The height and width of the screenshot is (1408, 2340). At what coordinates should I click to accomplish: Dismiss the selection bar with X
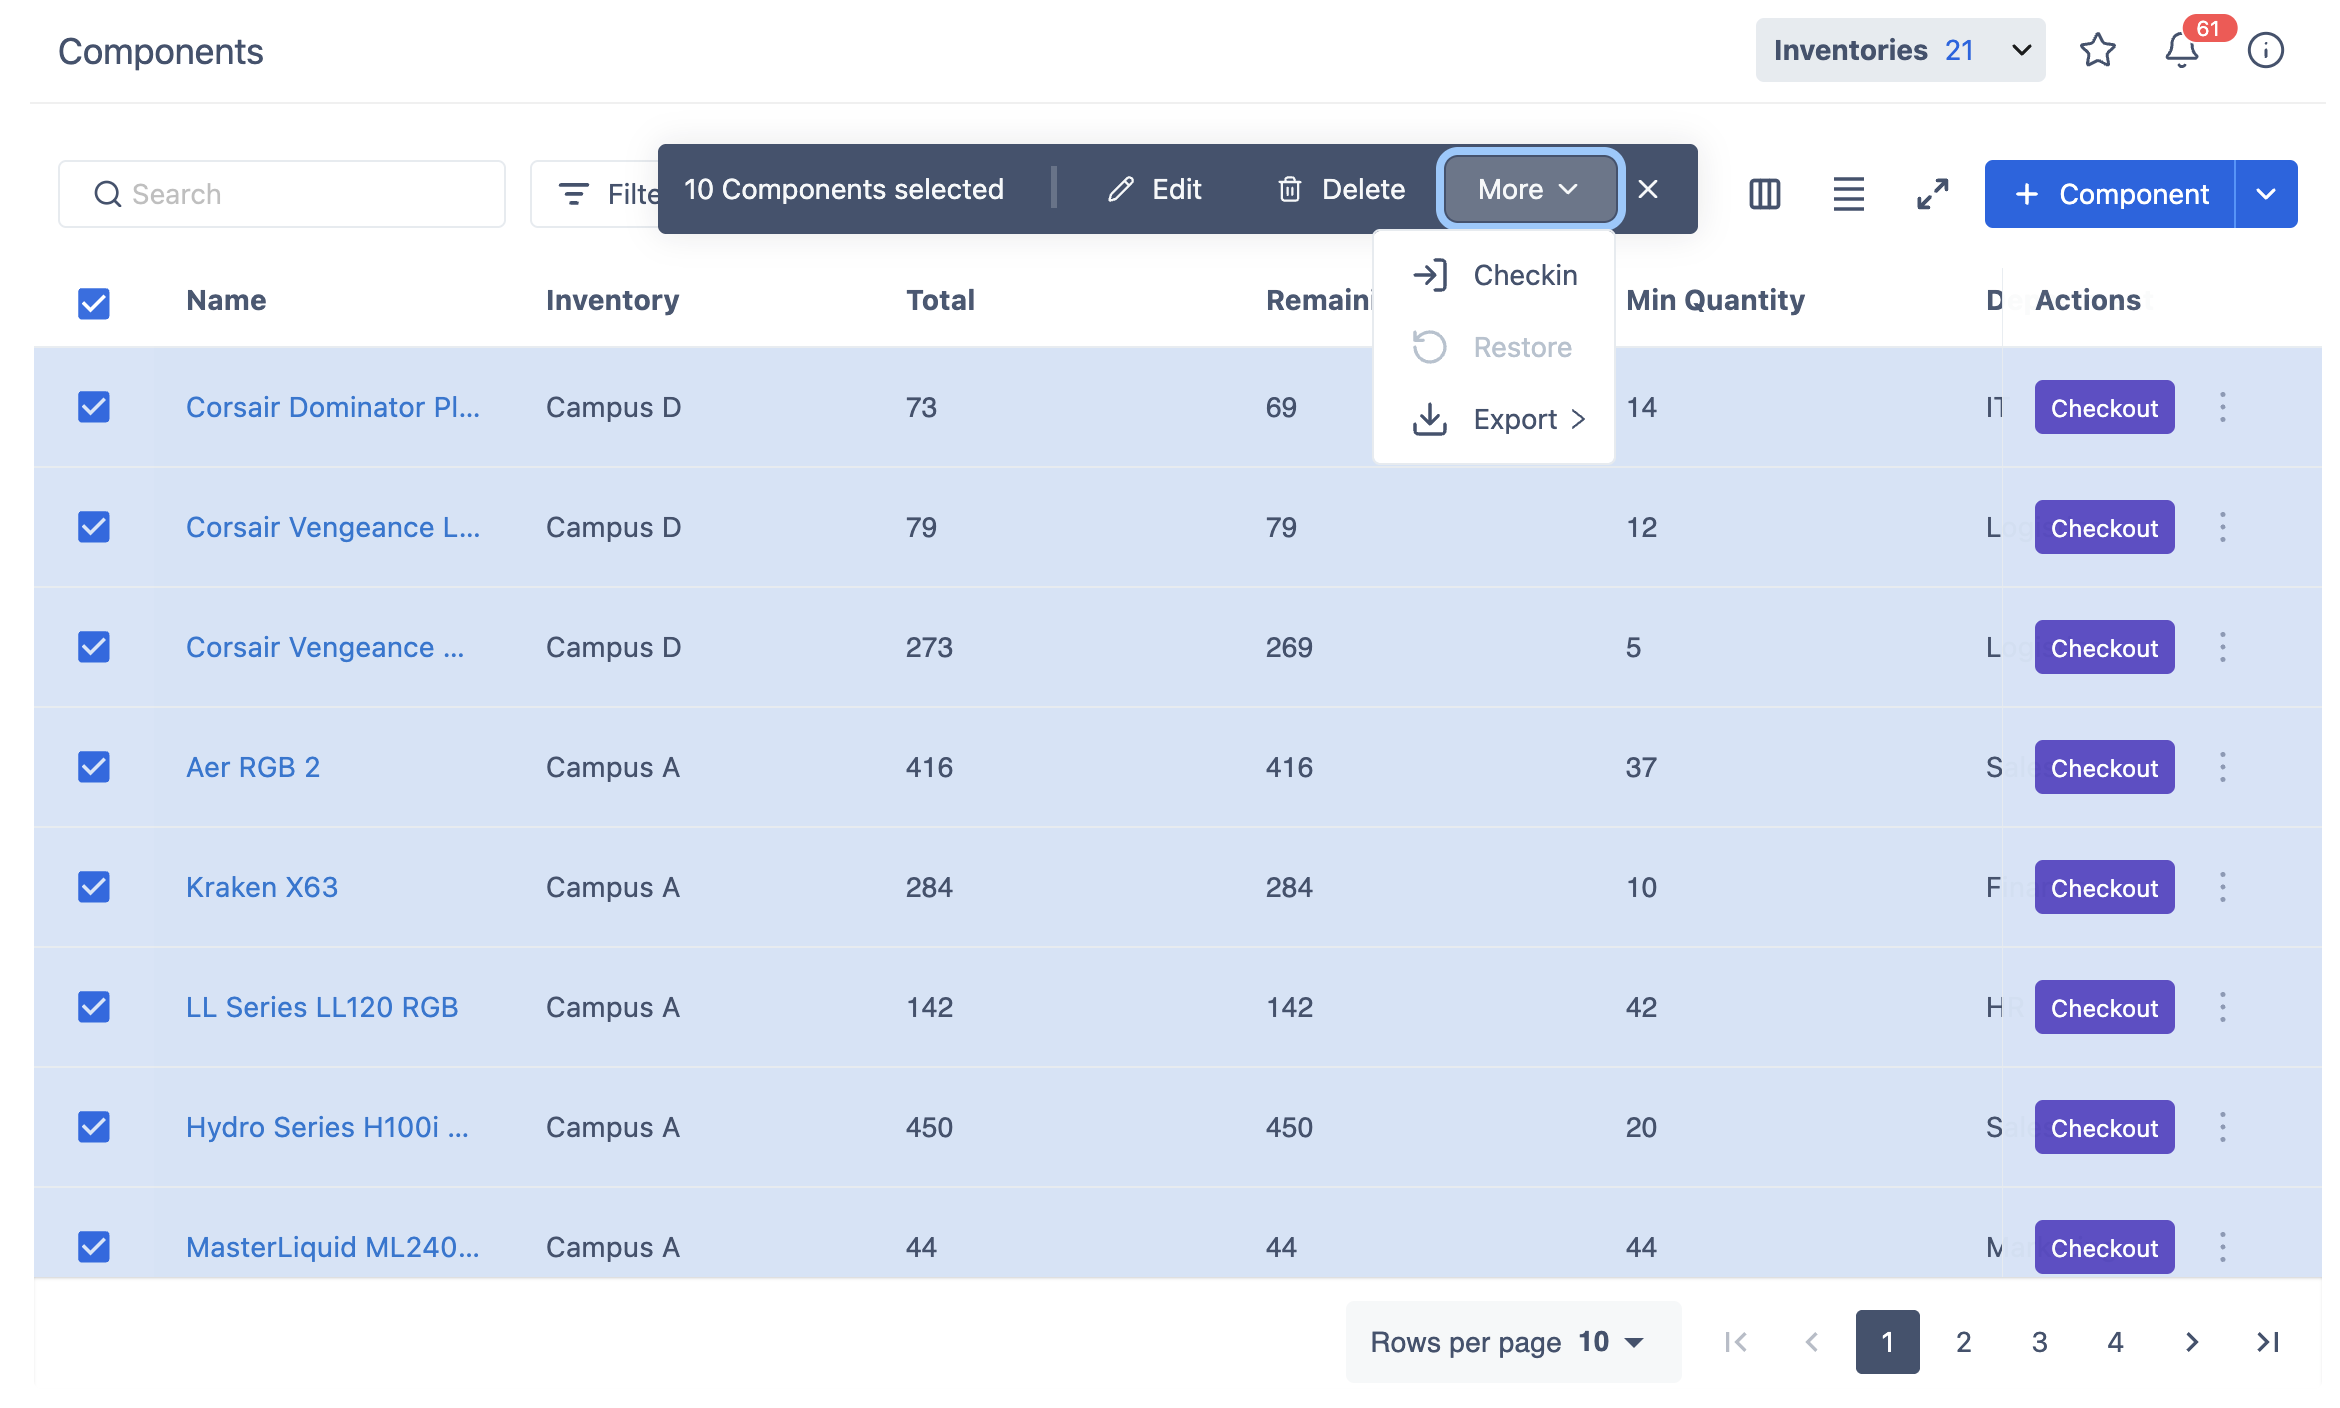[1648, 189]
